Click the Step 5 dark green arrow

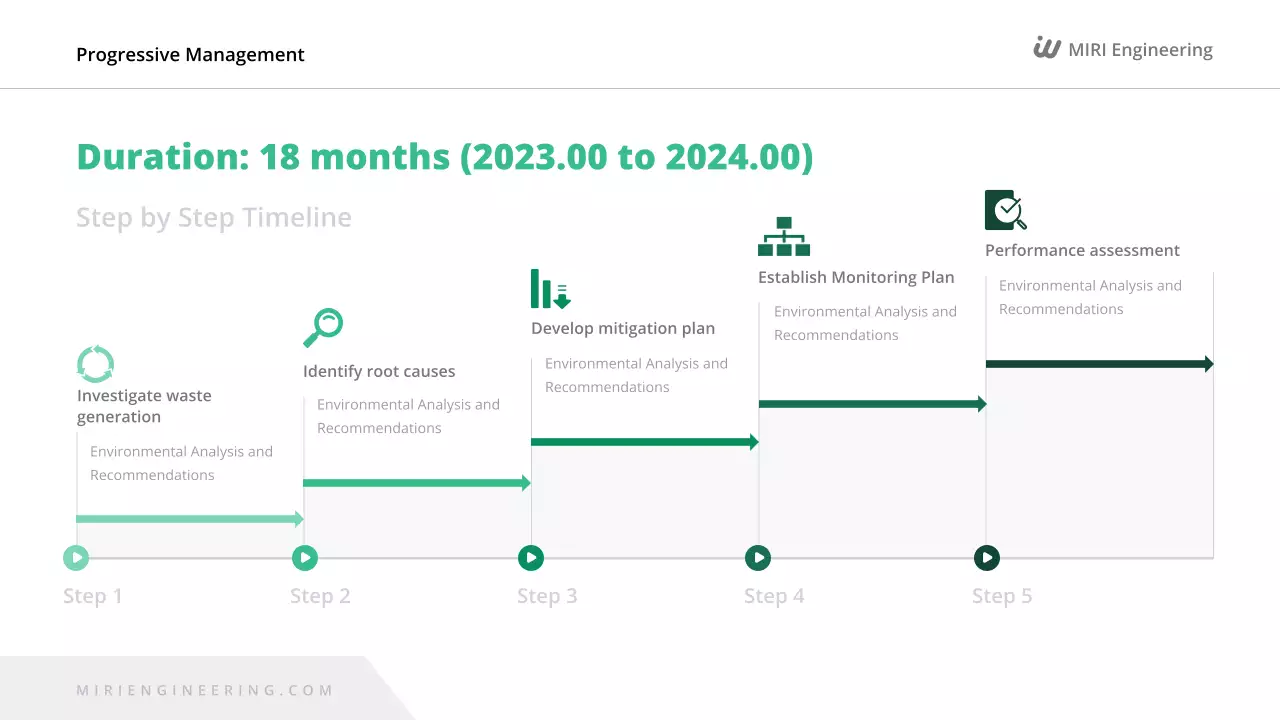pyautogui.click(x=1099, y=364)
